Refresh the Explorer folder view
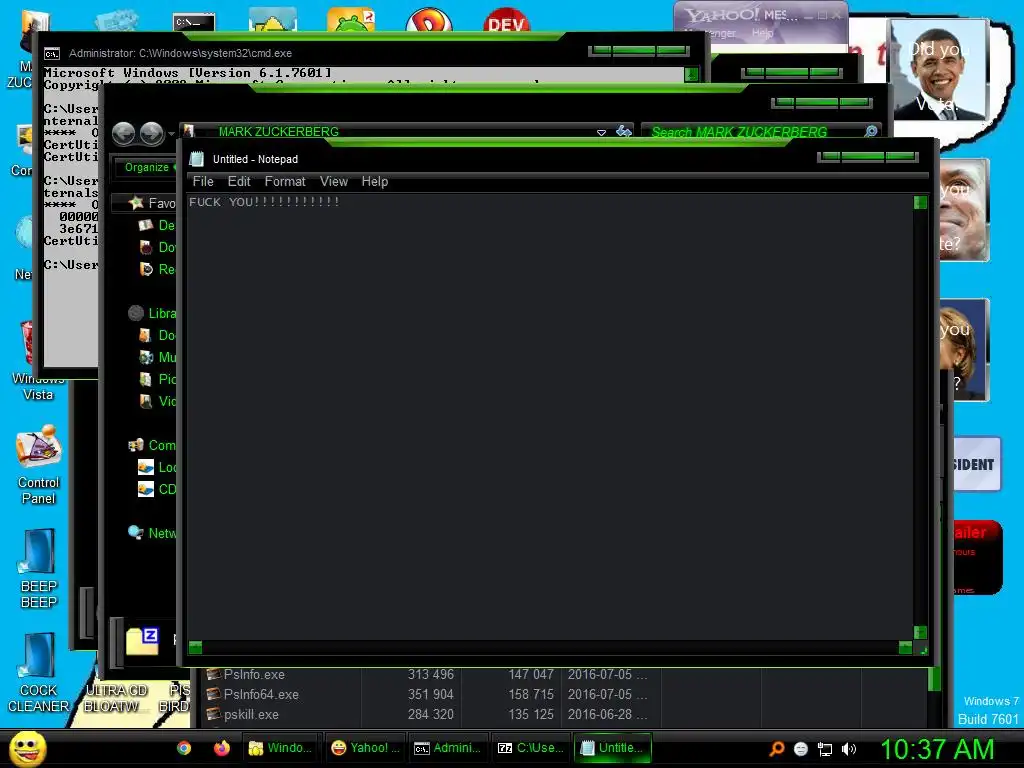Screen dimensions: 1024x768 [x=624, y=131]
